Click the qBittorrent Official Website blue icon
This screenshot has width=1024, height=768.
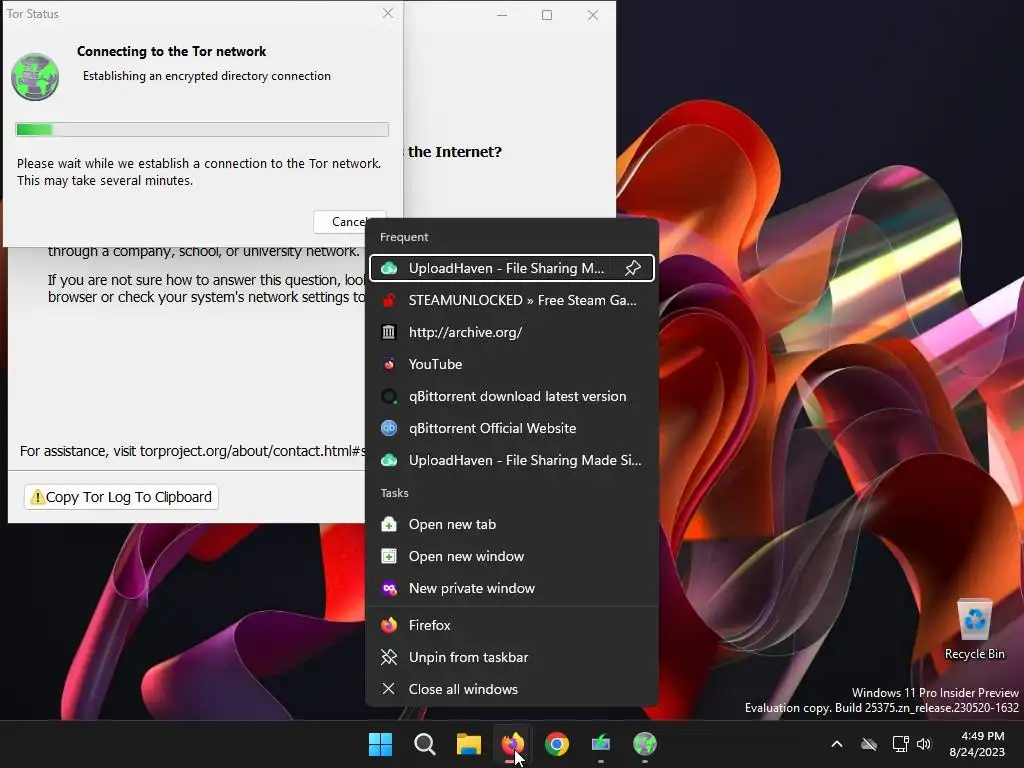389,428
